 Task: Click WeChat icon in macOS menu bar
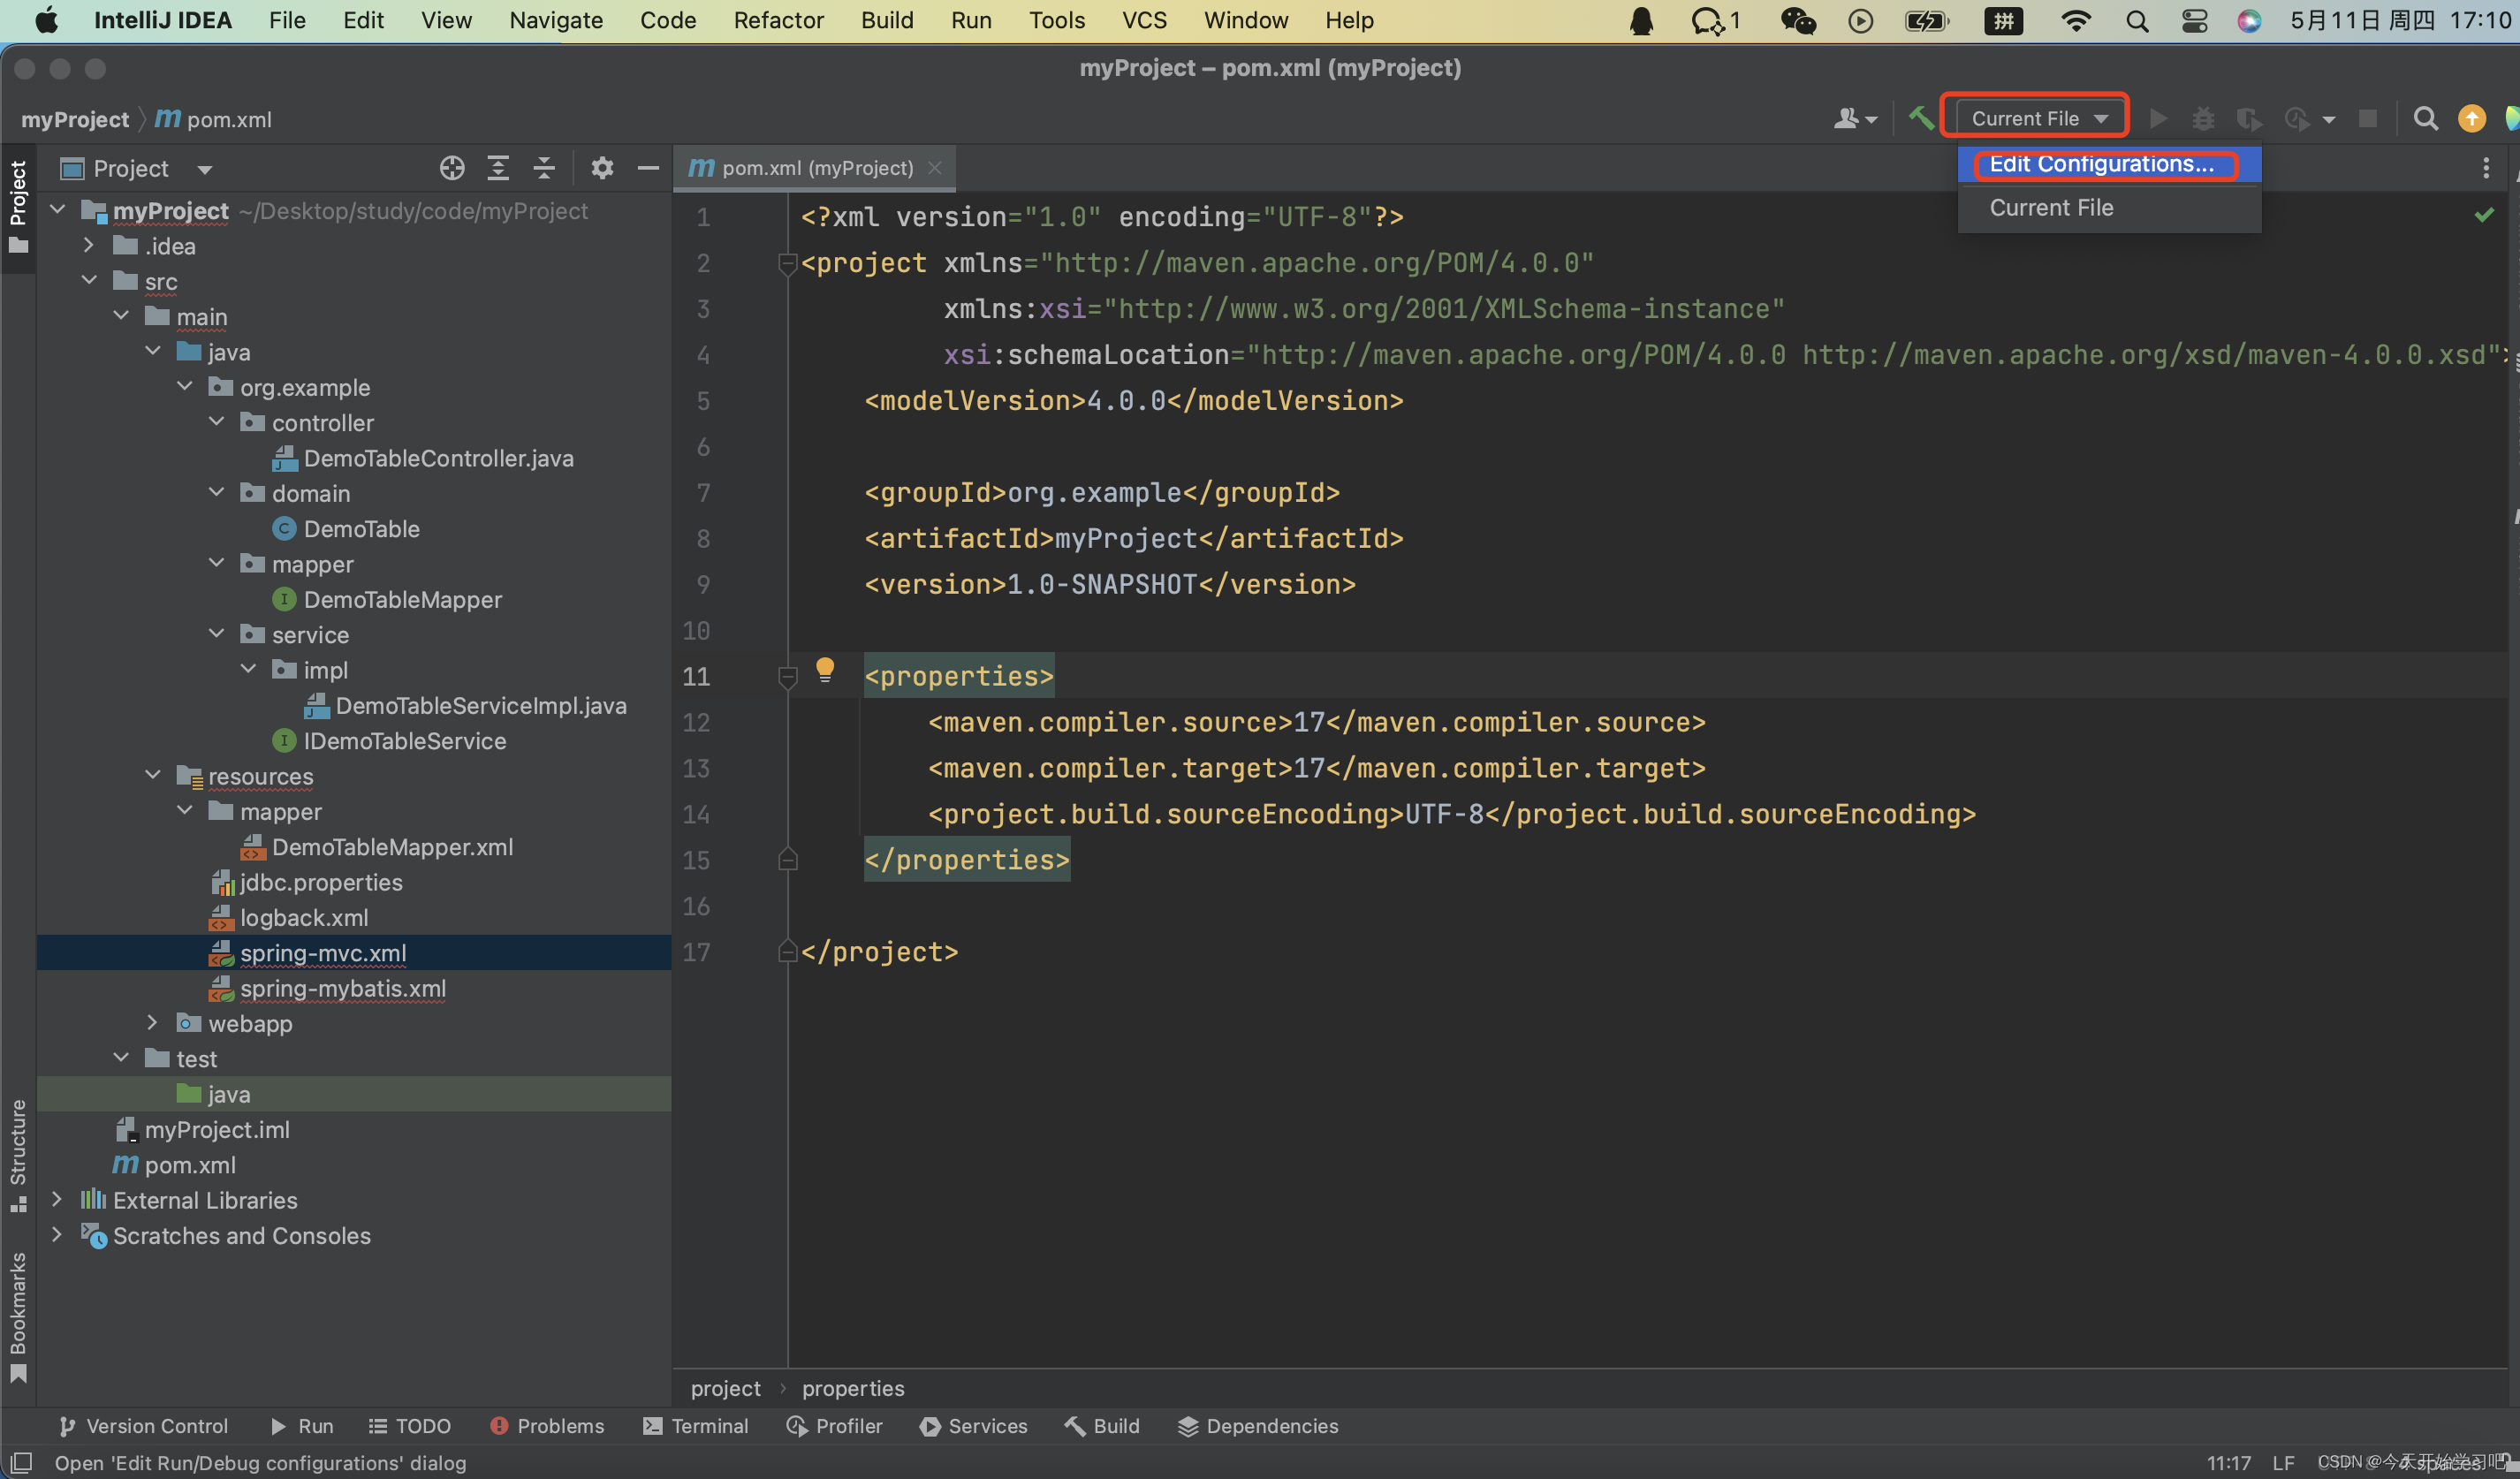tap(1797, 20)
